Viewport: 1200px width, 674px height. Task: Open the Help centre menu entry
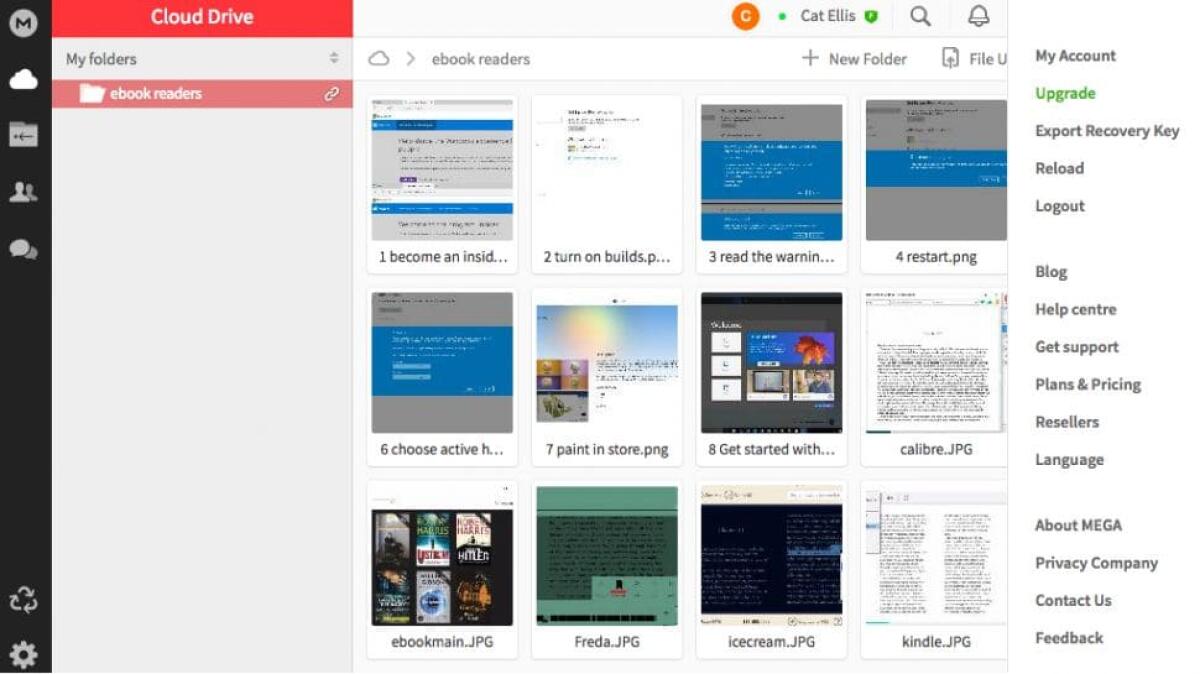[1075, 309]
